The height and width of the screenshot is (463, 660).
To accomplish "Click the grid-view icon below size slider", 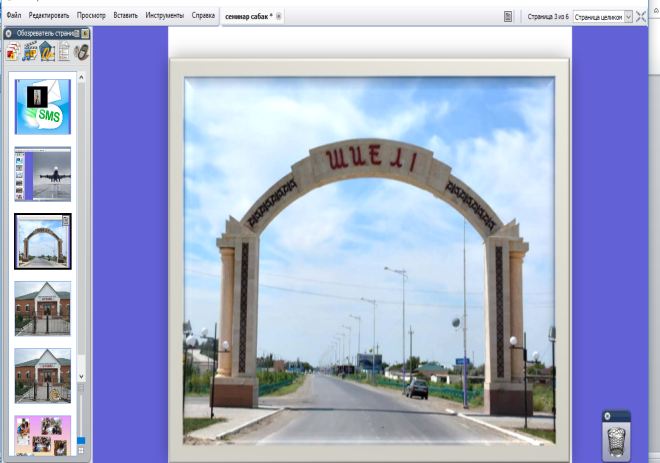I will [x=81, y=450].
